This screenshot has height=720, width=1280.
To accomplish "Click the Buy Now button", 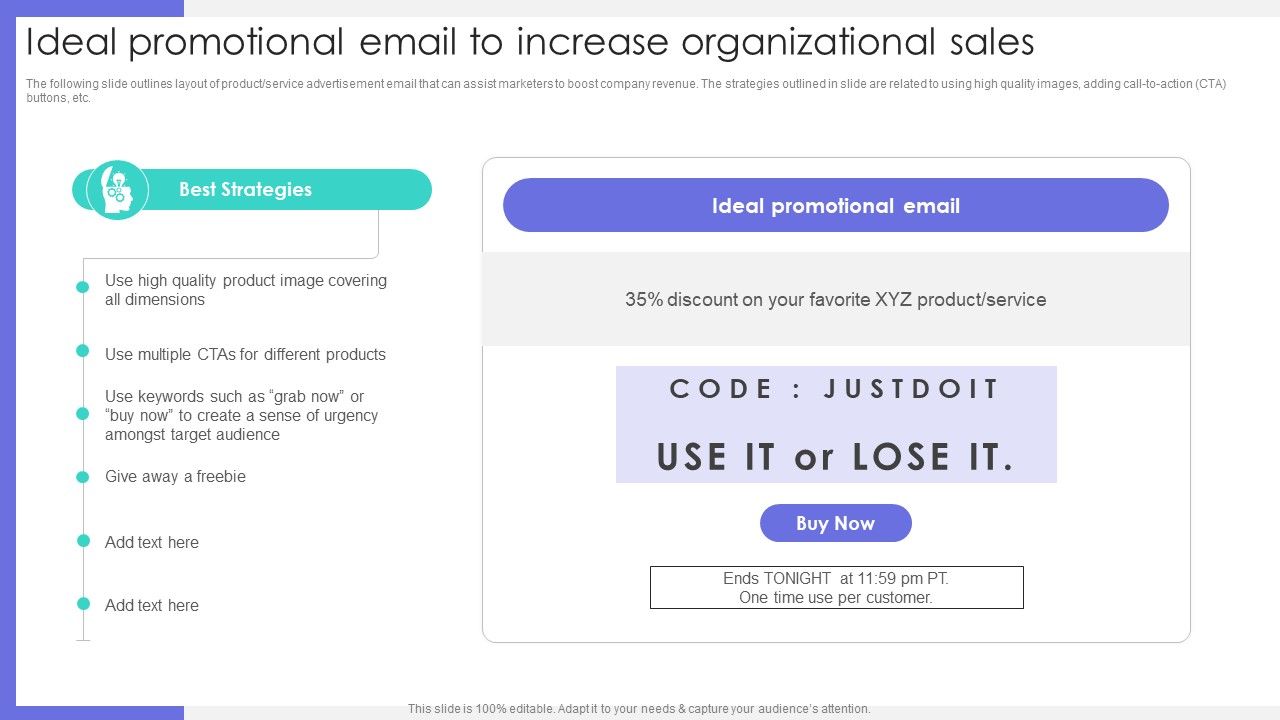I will (836, 523).
